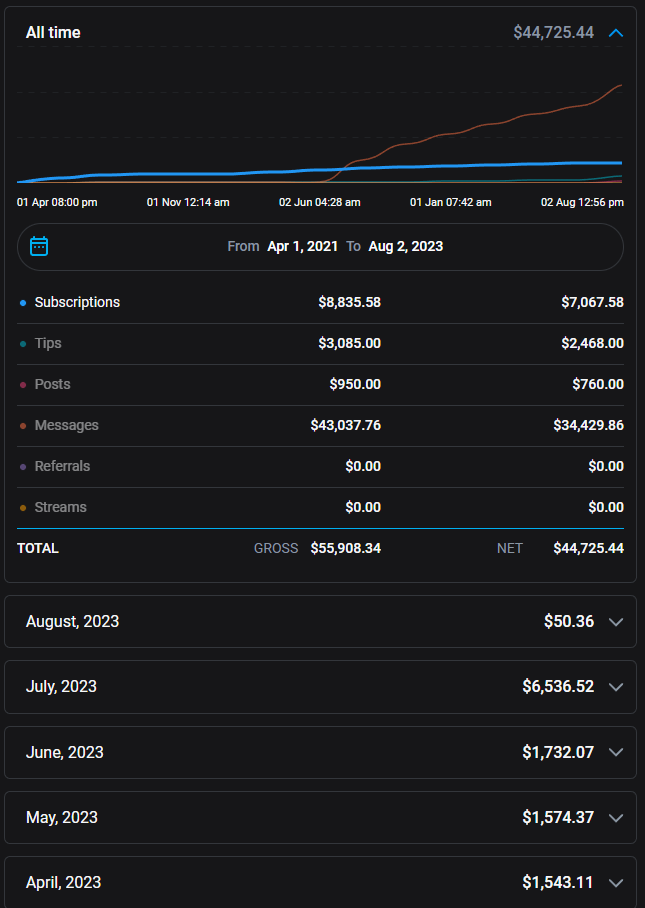Screen dimensions: 645x908
Task: Toggle the Tips series legend dot
Action: click(x=23, y=344)
